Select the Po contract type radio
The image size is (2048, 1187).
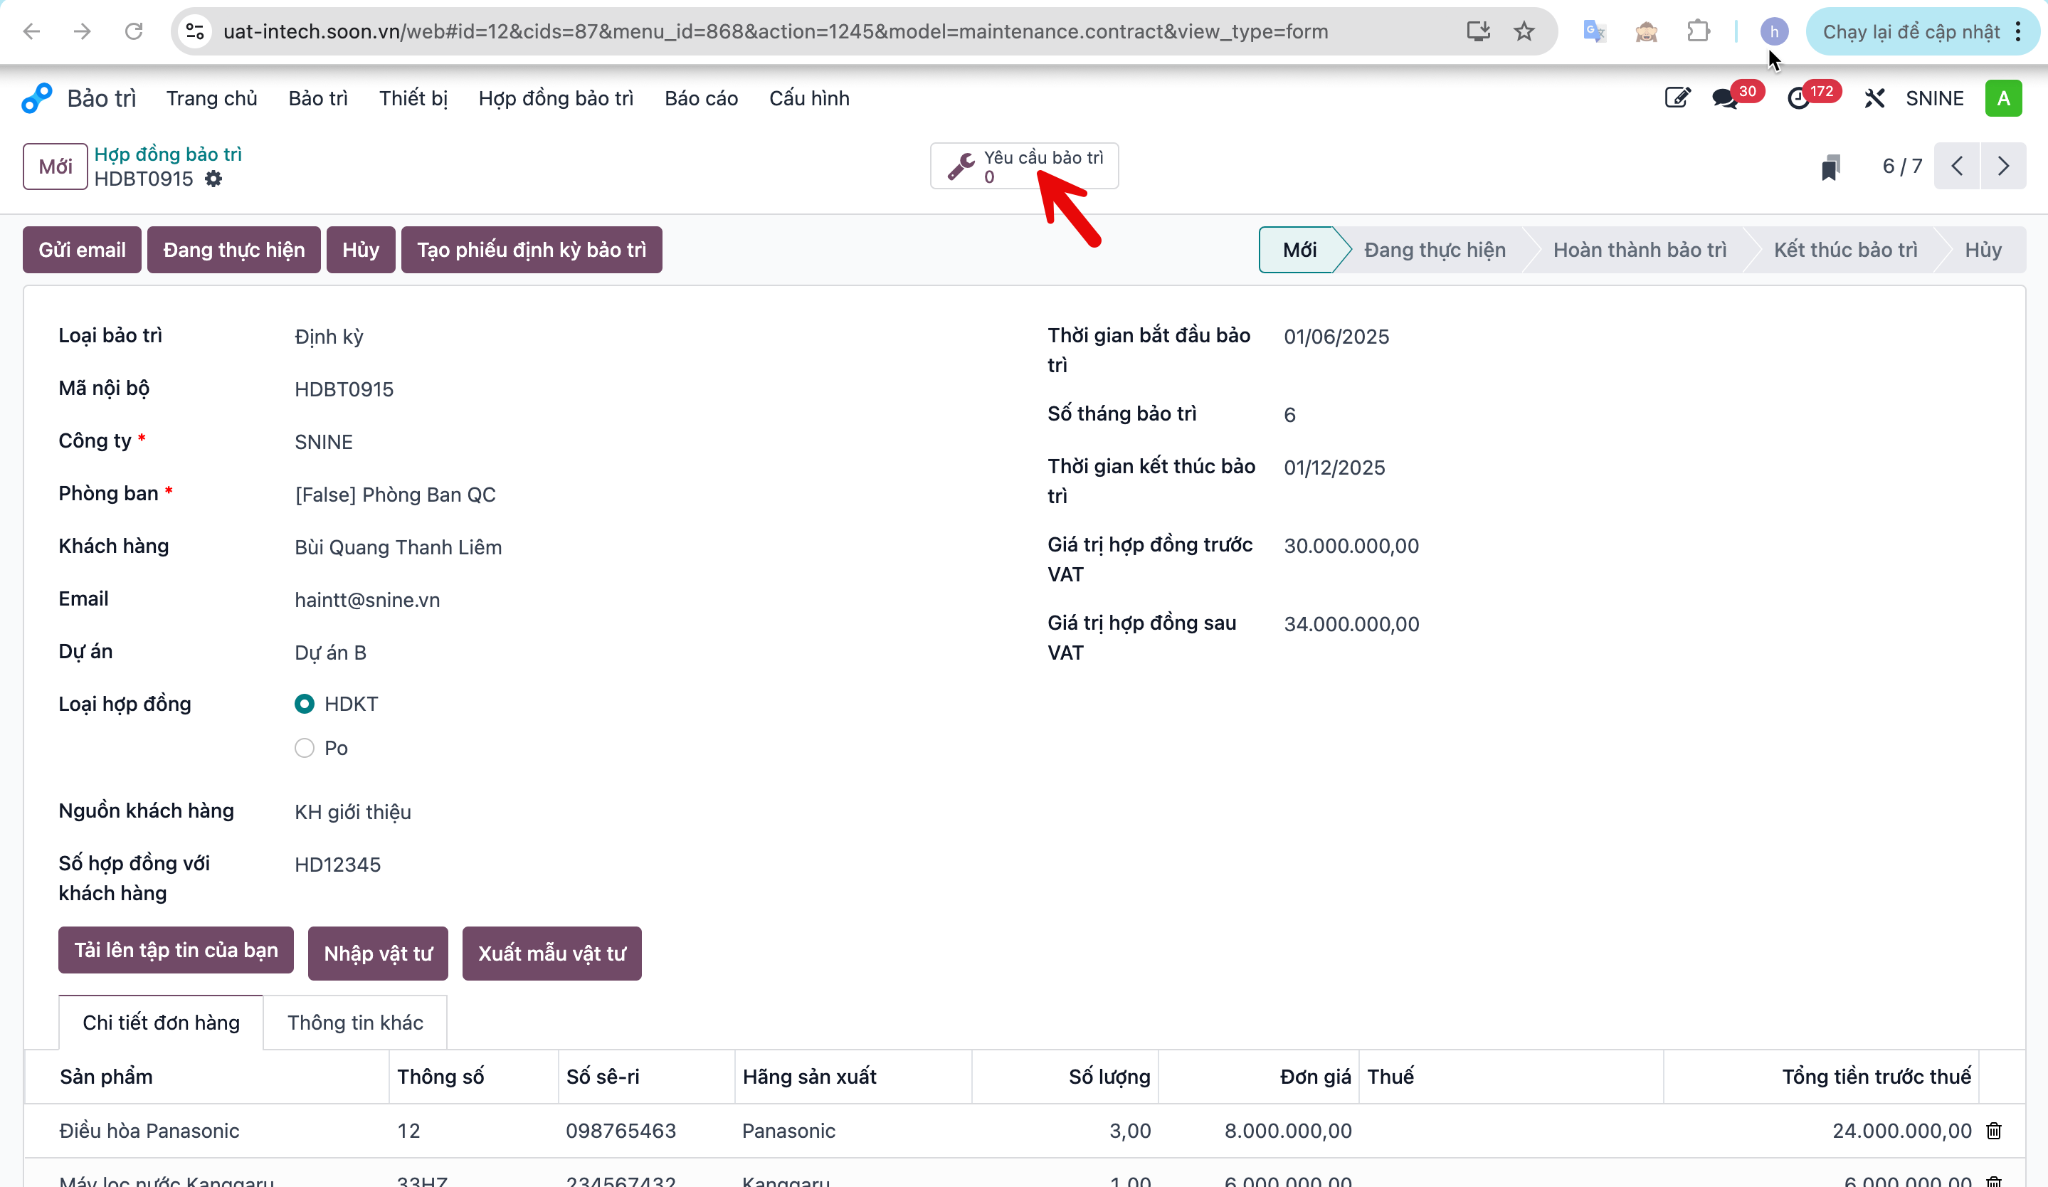coord(304,748)
